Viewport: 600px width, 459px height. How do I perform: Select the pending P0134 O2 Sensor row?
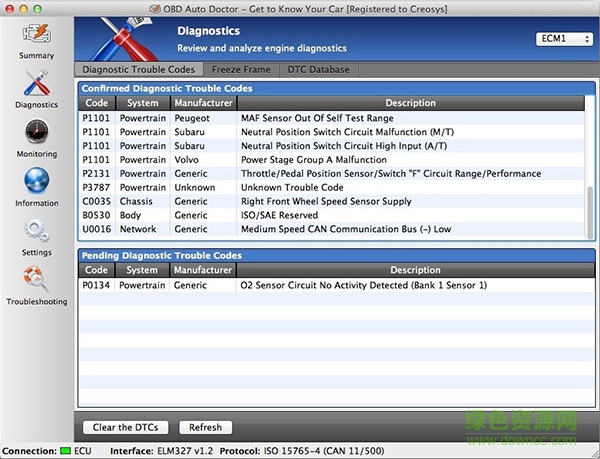pos(330,285)
